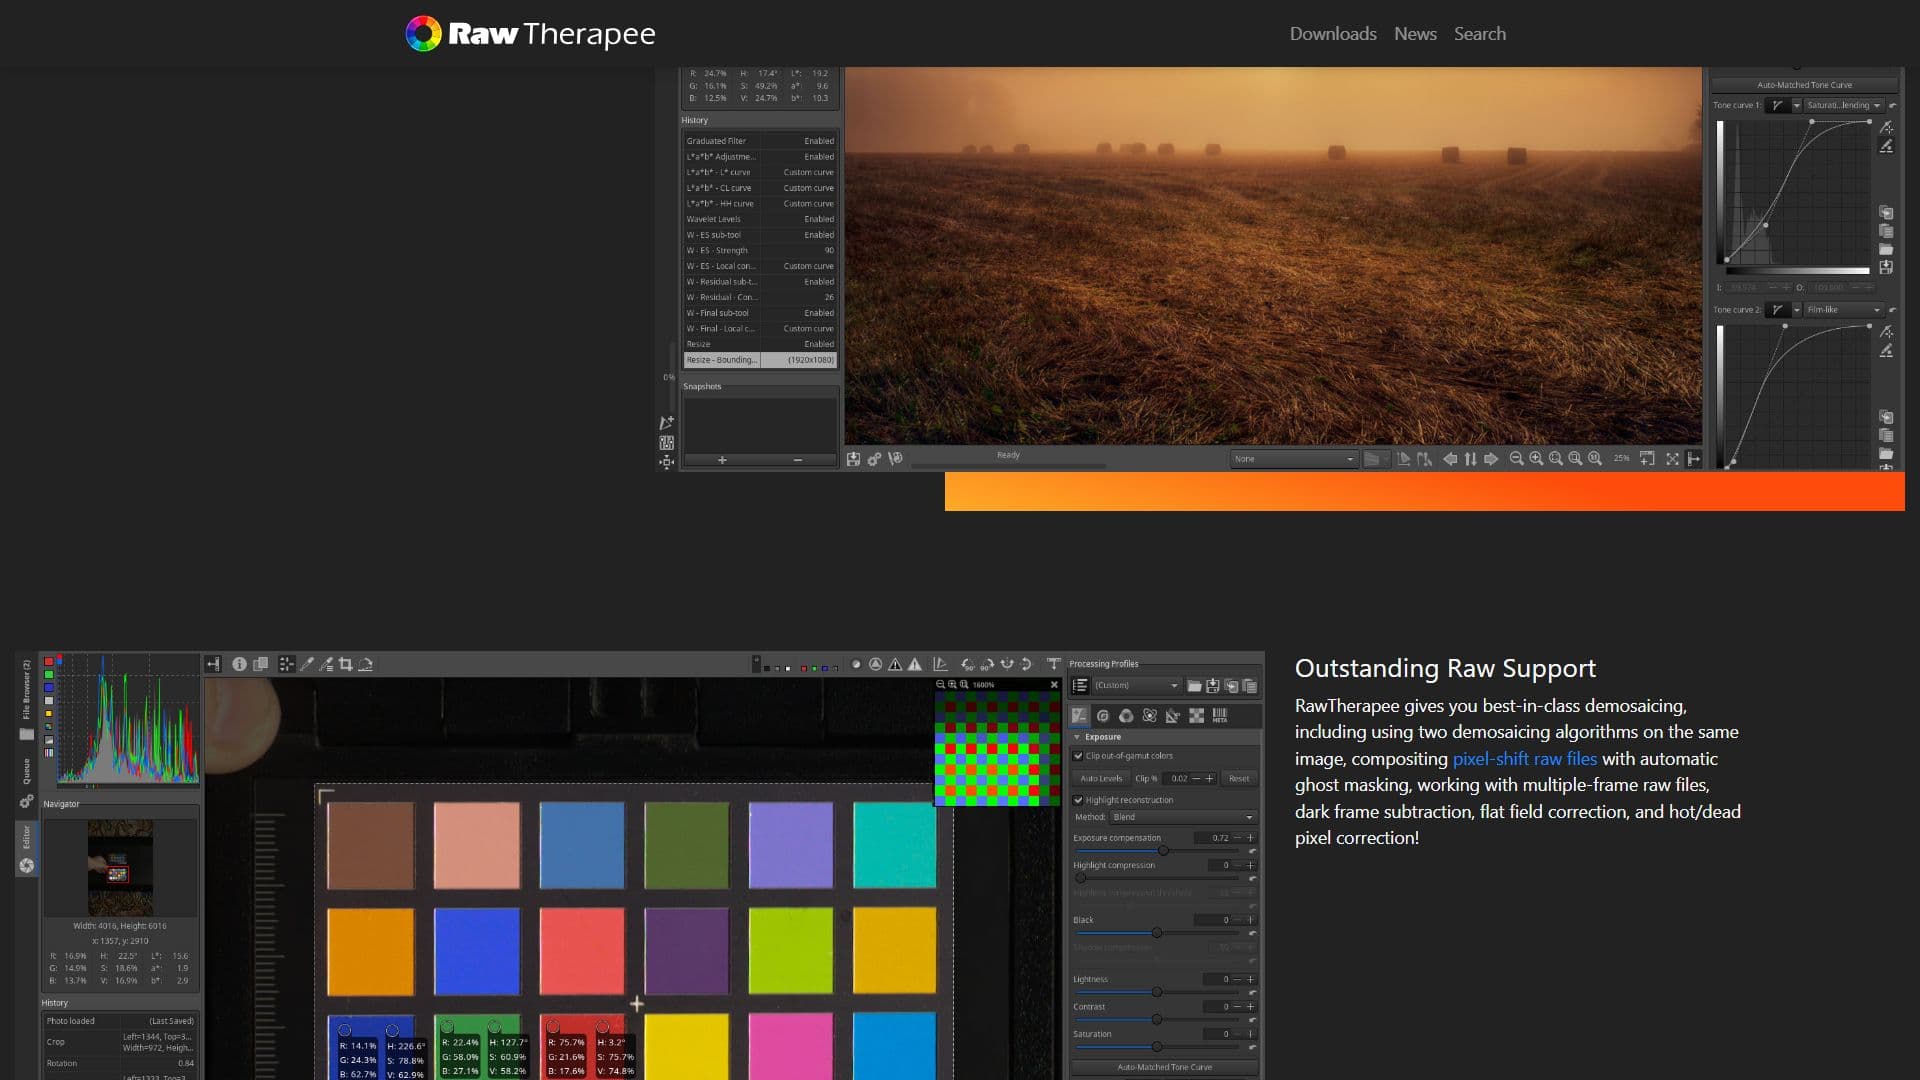Rotate the image left 90 degrees
Screen dimensions: 1920x1080
pos(967,664)
